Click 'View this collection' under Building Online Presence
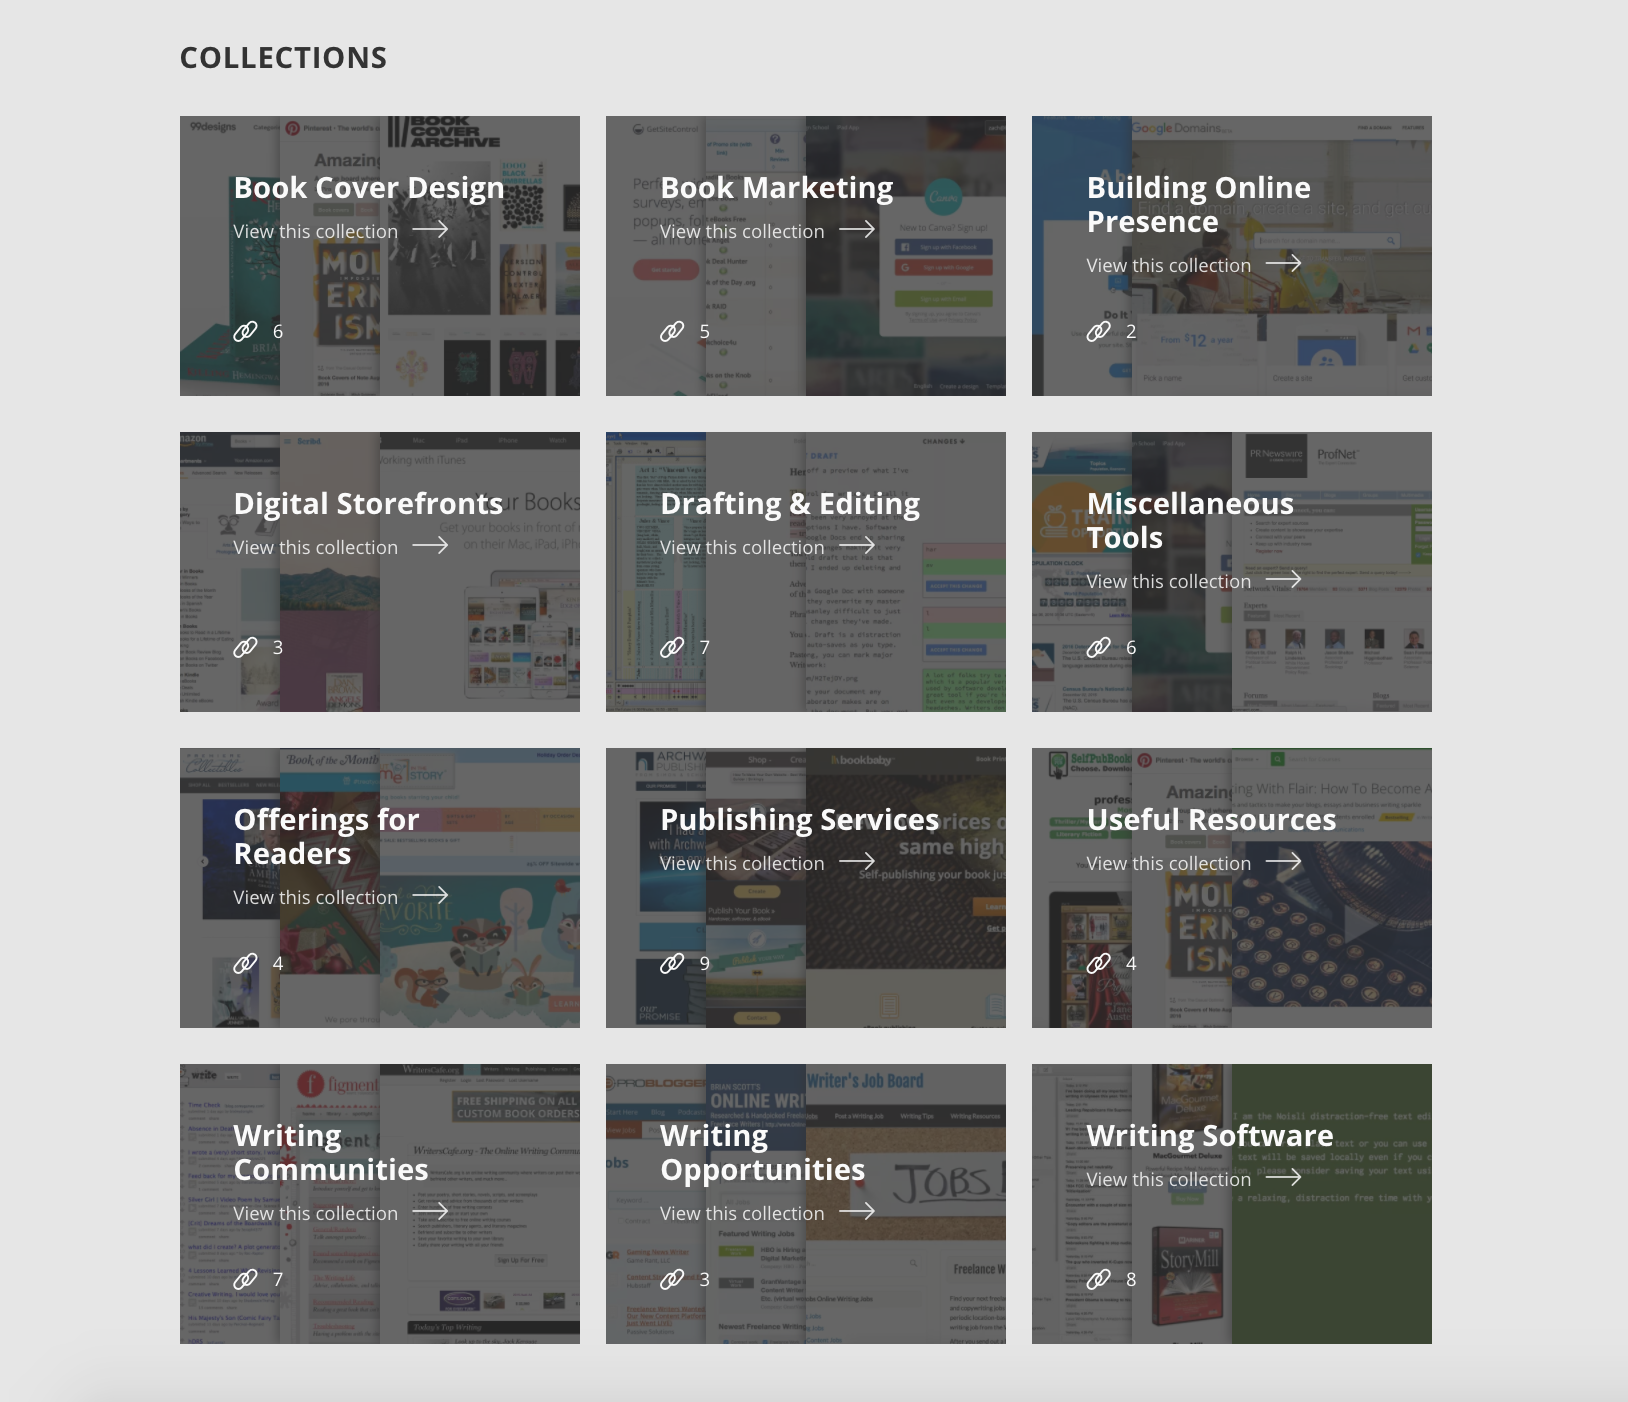The width and height of the screenshot is (1628, 1402). tap(1169, 265)
